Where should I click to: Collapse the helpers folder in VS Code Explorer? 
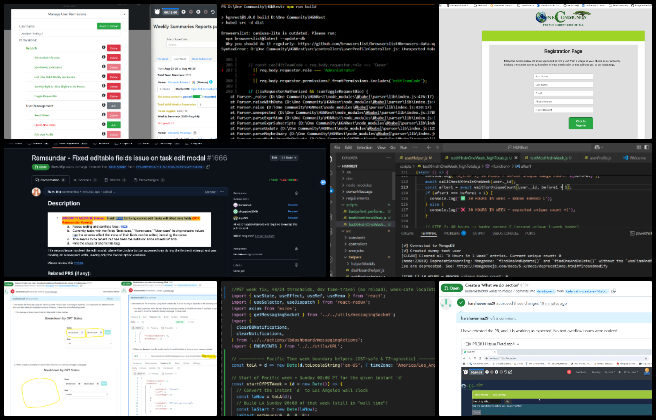pos(354,257)
